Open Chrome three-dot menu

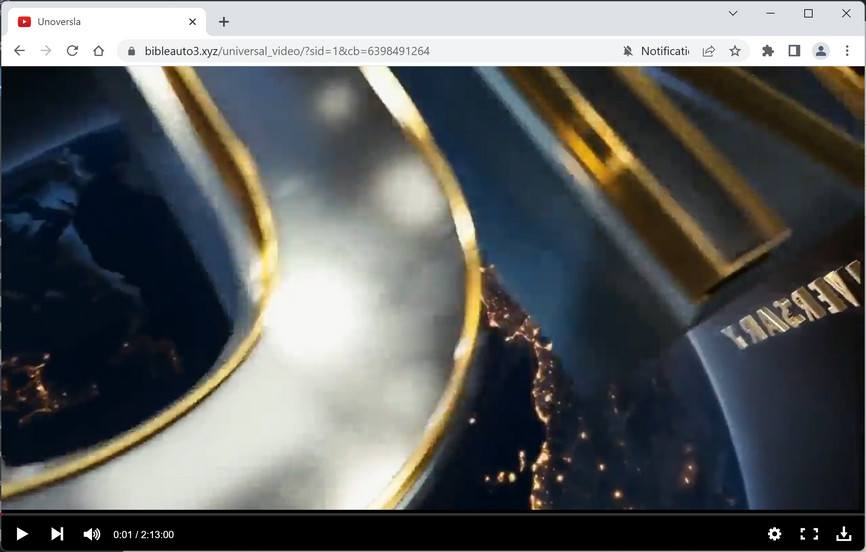[x=847, y=51]
